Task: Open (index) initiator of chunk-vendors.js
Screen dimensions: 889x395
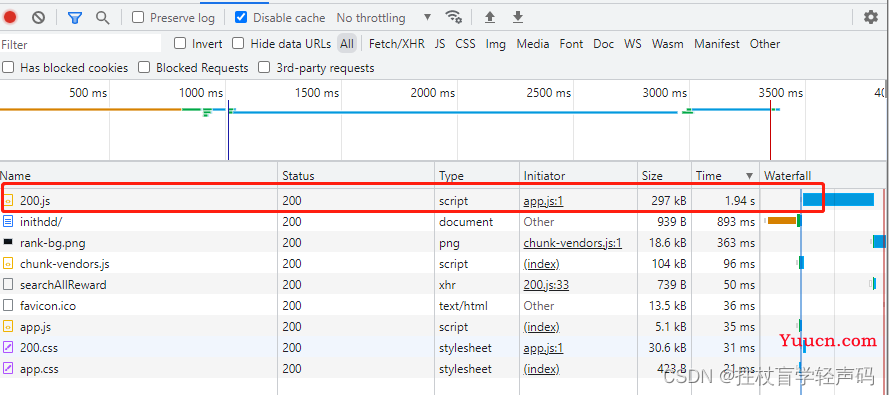Action: [541, 264]
